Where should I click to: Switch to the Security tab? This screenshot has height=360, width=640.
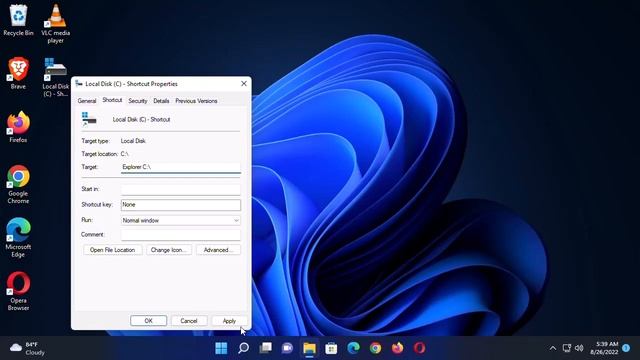point(138,101)
